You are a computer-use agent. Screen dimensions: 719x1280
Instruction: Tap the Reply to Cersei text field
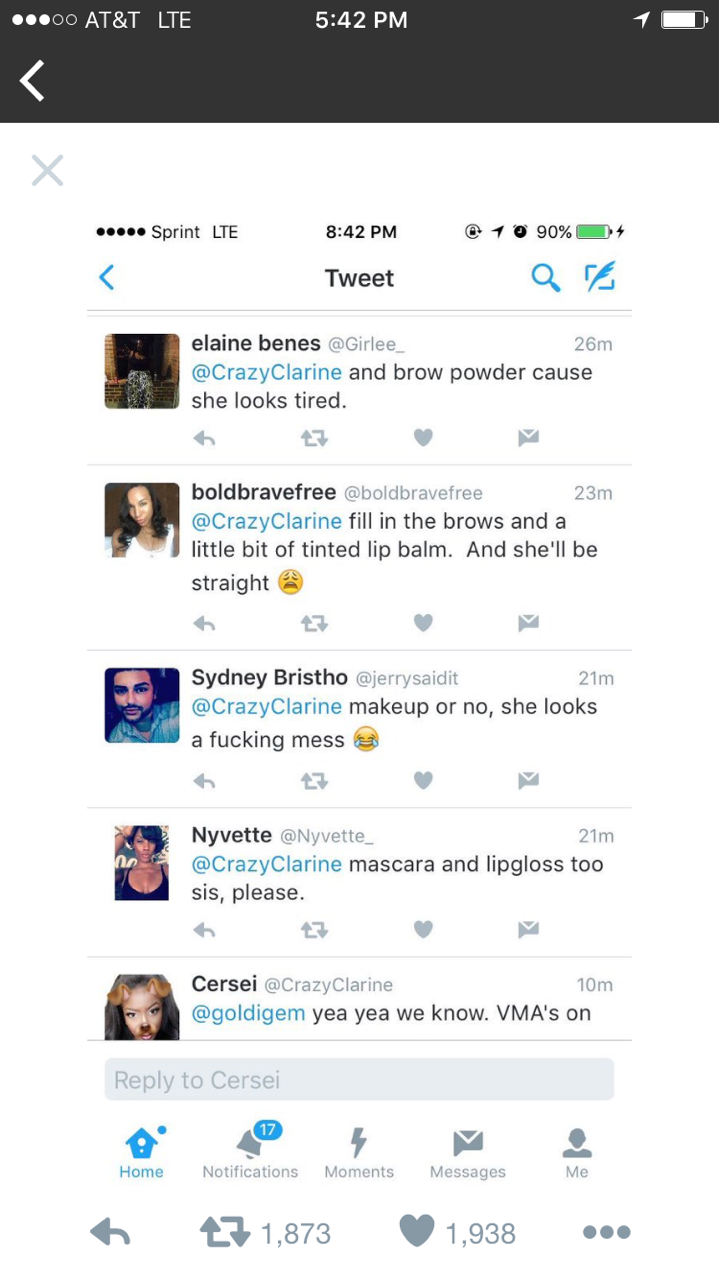point(359,1080)
